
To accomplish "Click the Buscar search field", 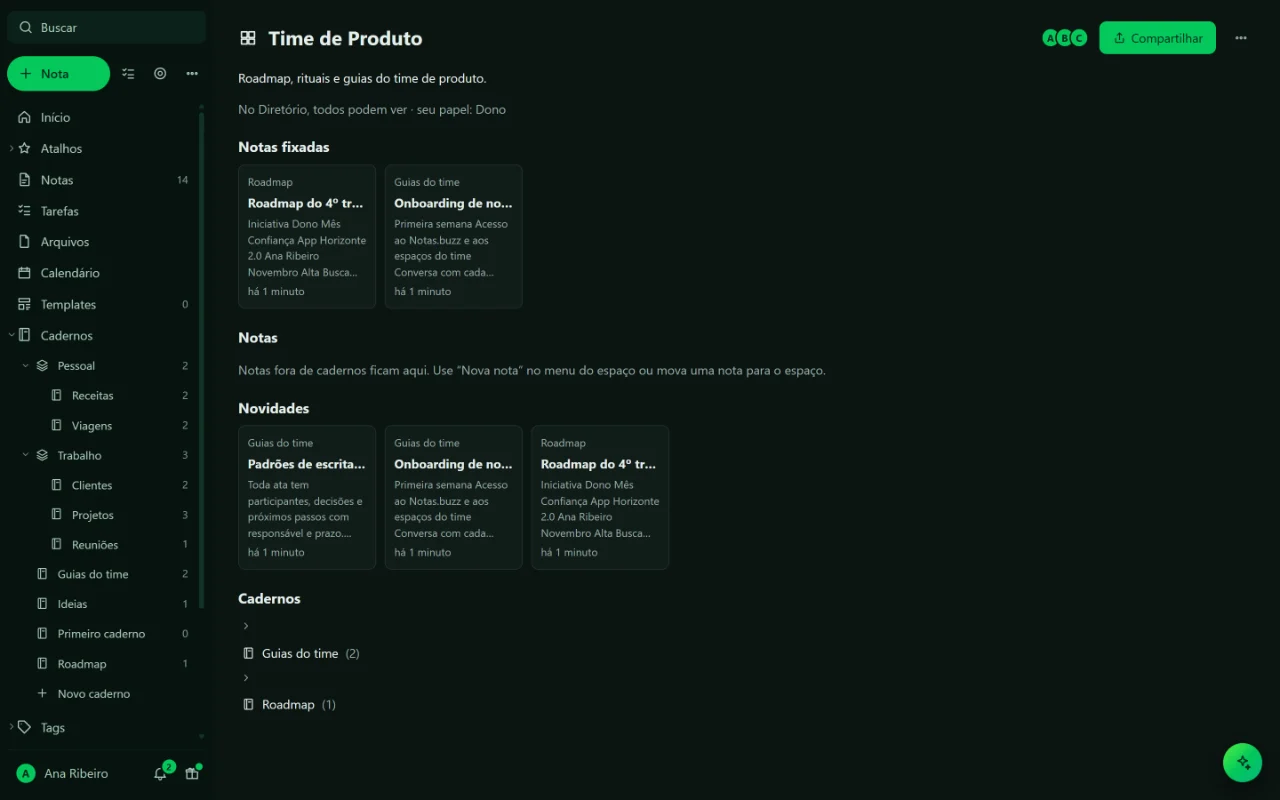I will (106, 28).
